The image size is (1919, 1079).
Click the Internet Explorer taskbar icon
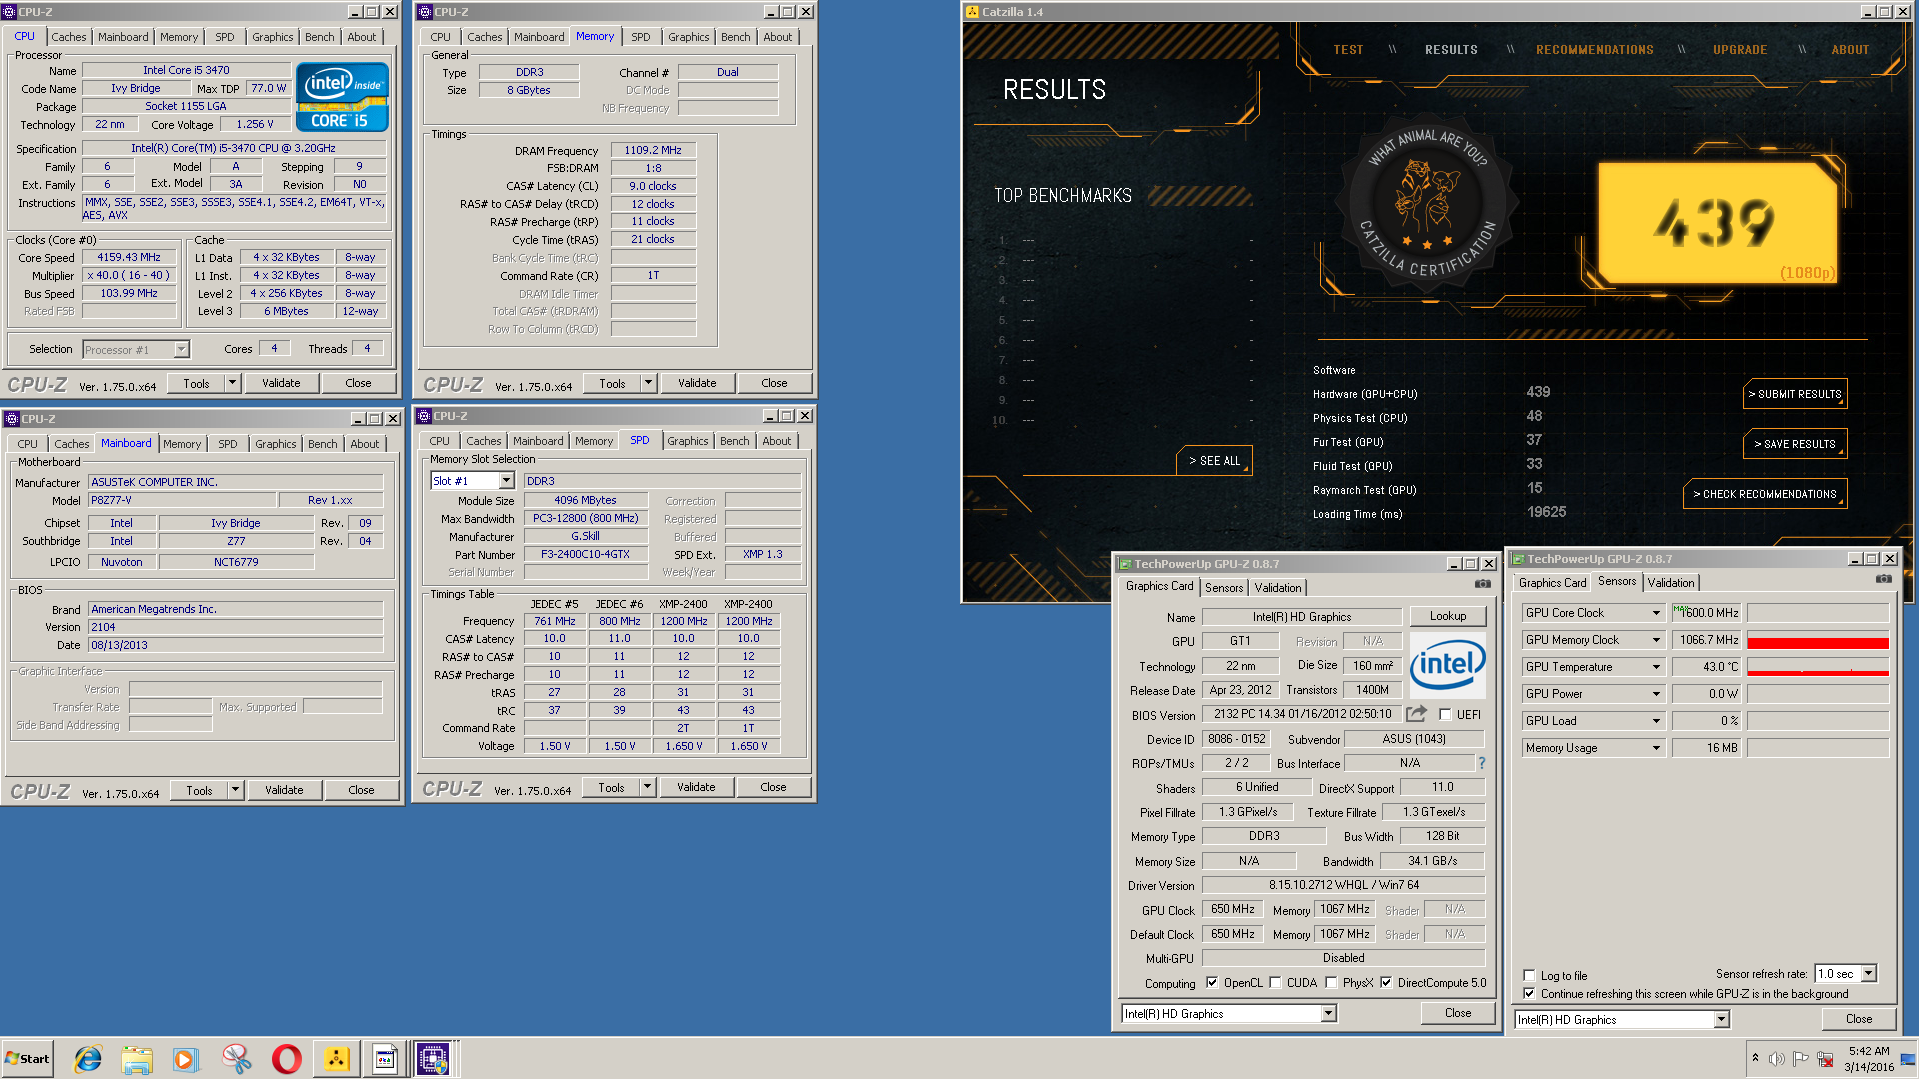(88, 1059)
